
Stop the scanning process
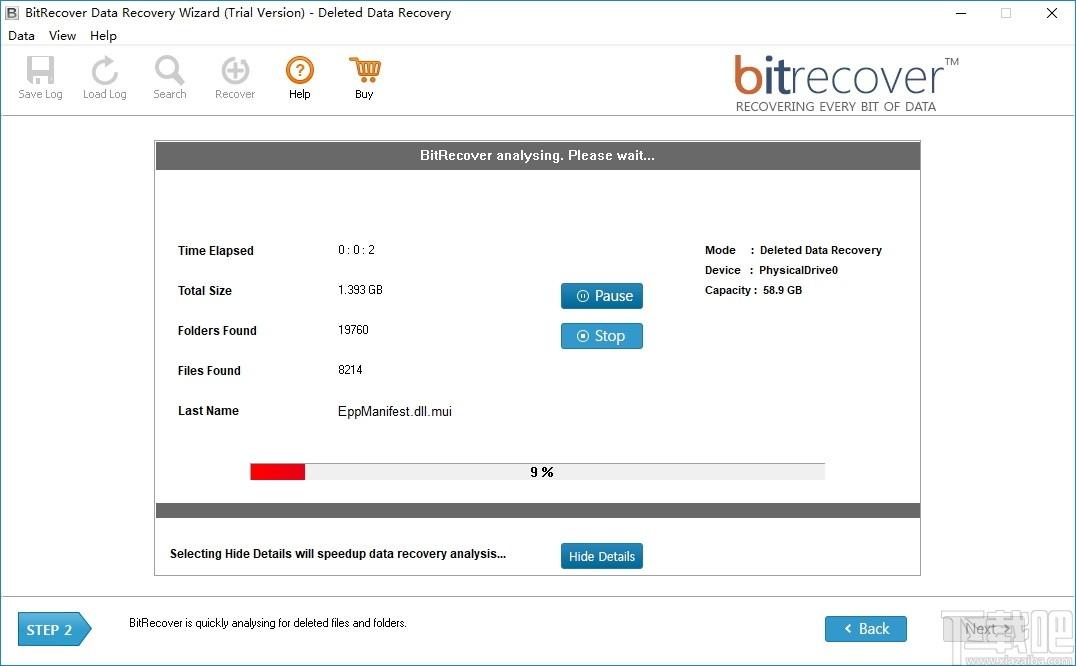[602, 336]
